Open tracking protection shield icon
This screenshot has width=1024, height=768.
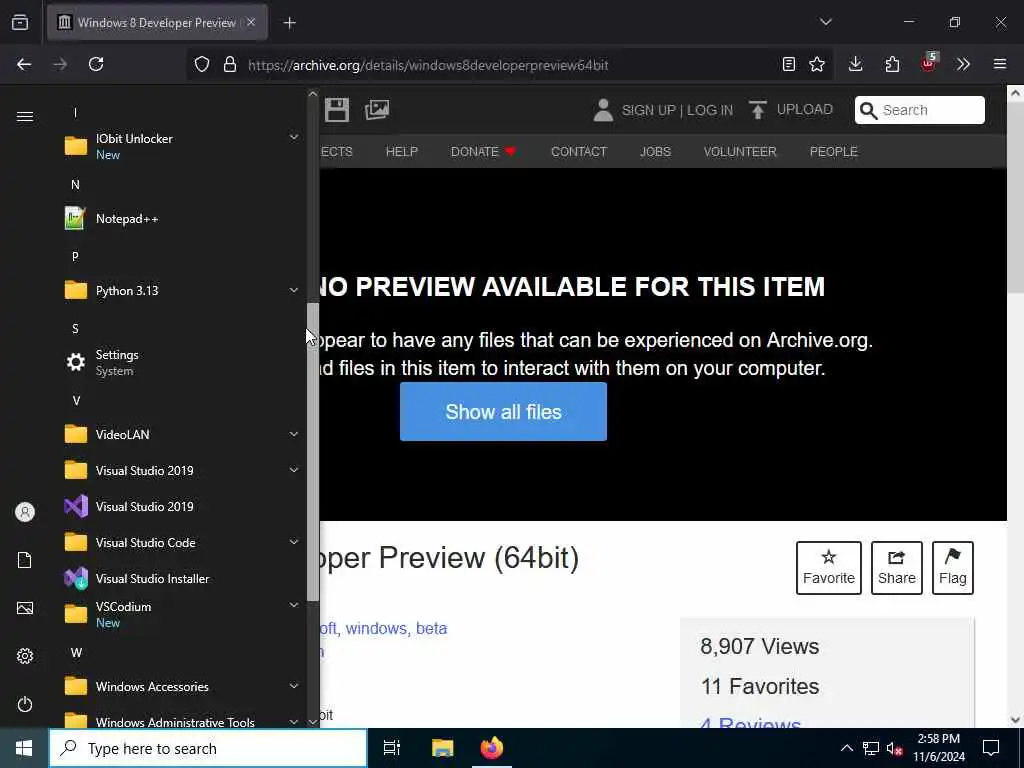tap(202, 64)
